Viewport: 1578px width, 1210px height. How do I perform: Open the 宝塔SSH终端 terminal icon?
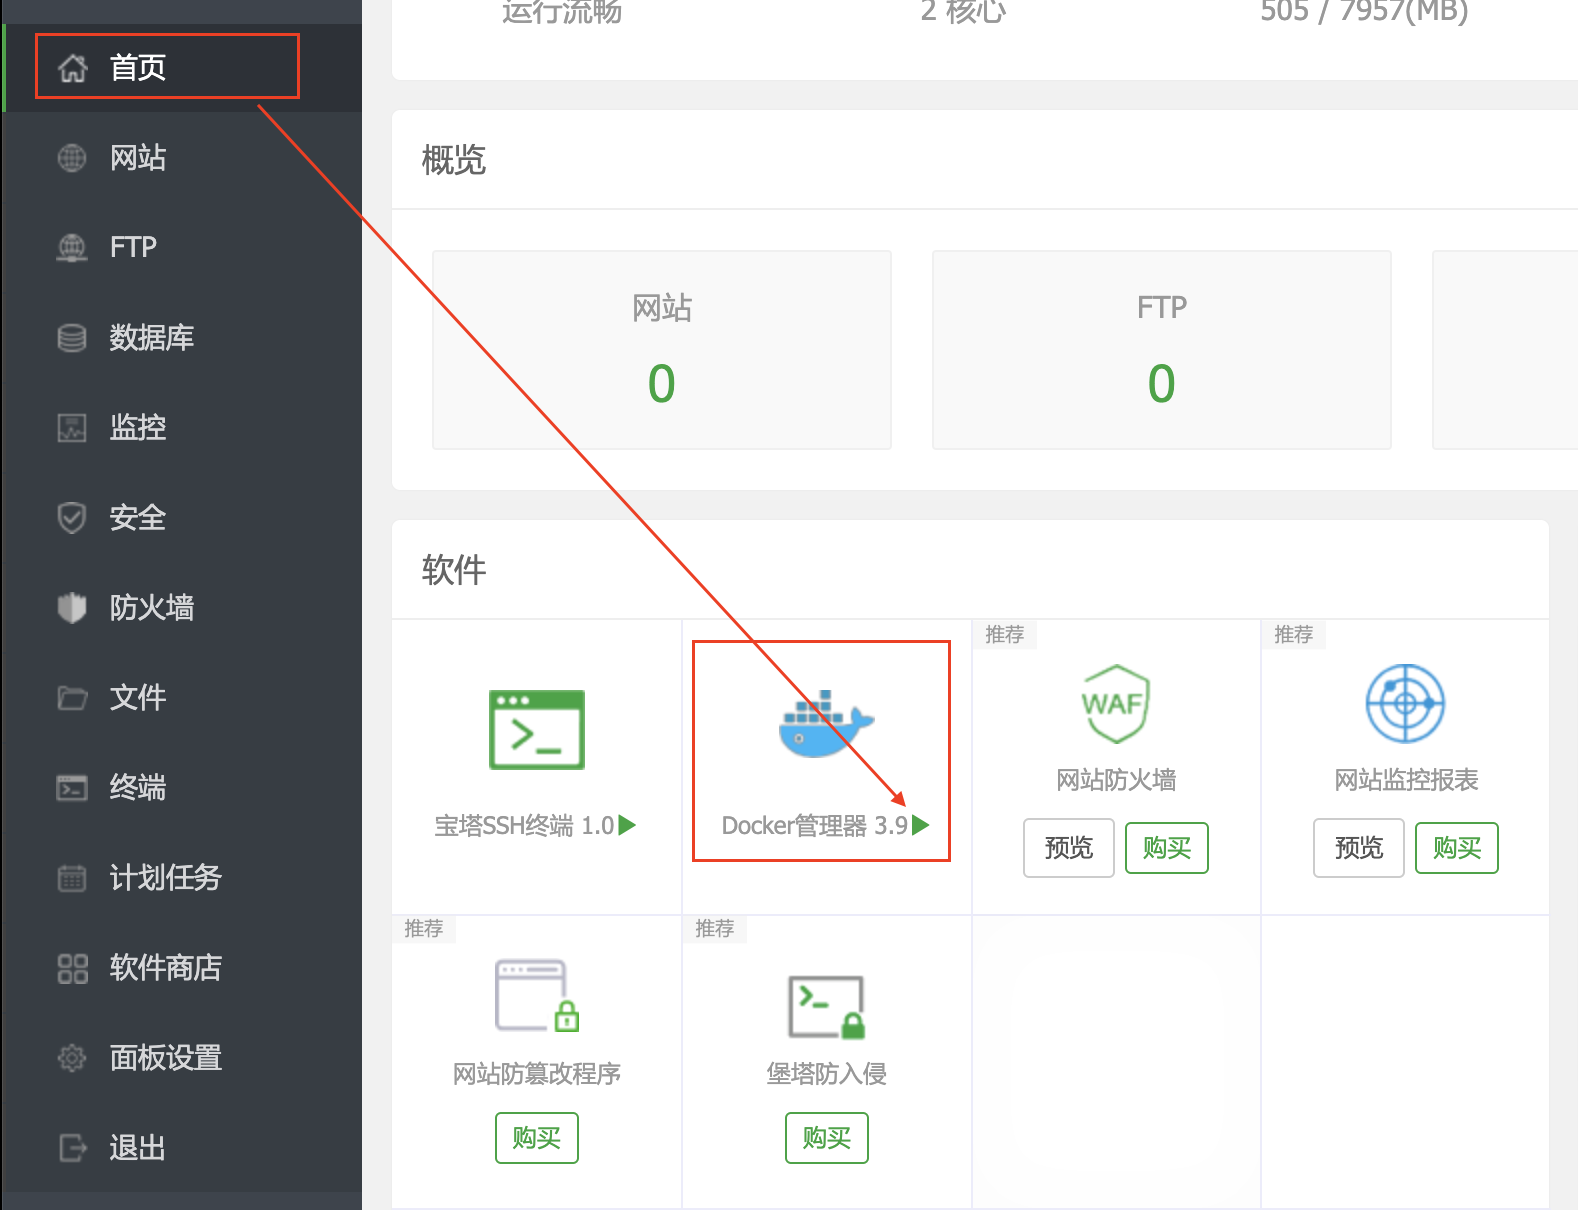coord(537,729)
